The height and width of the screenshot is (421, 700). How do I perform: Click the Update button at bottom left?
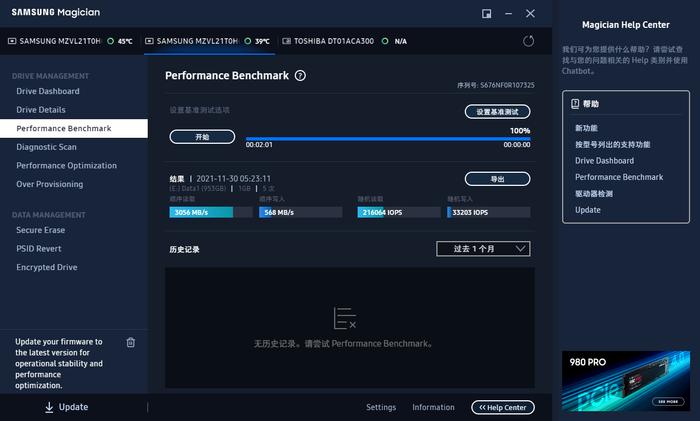[67, 407]
